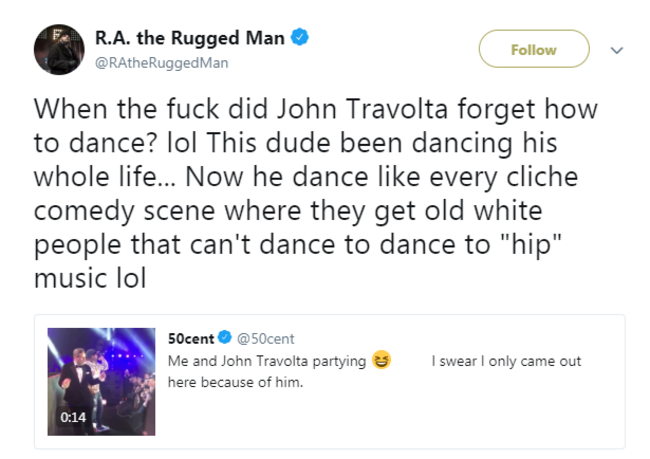Open the @50cent handle link

coord(265,339)
